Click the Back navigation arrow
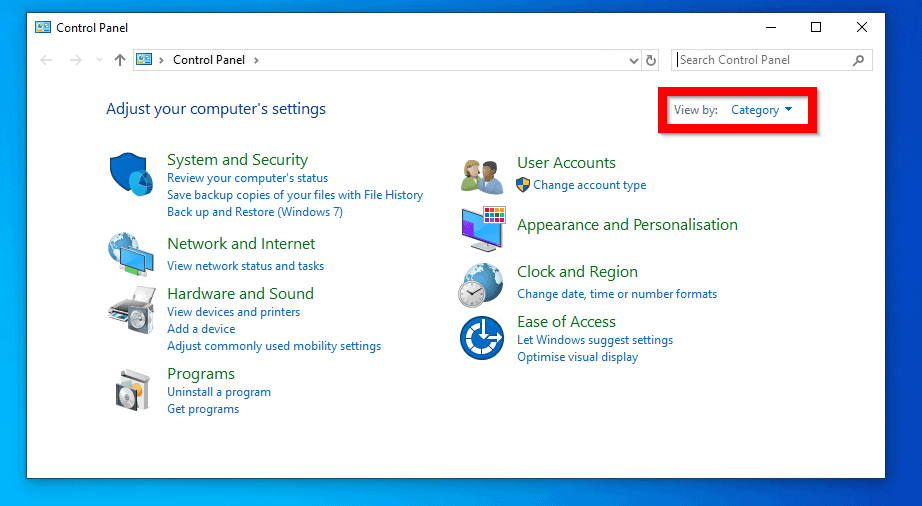The width and height of the screenshot is (922, 506). (46, 60)
